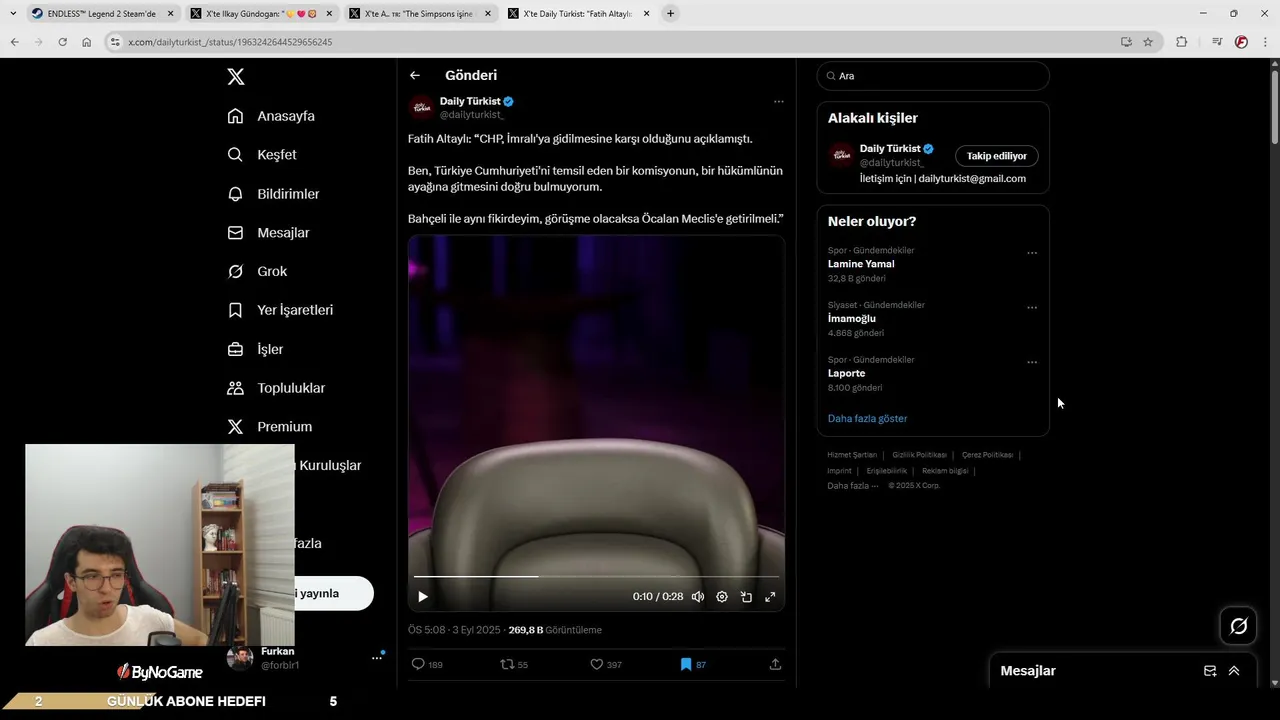Click the site information icon in address bar
The width and height of the screenshot is (1280, 720).
(115, 42)
